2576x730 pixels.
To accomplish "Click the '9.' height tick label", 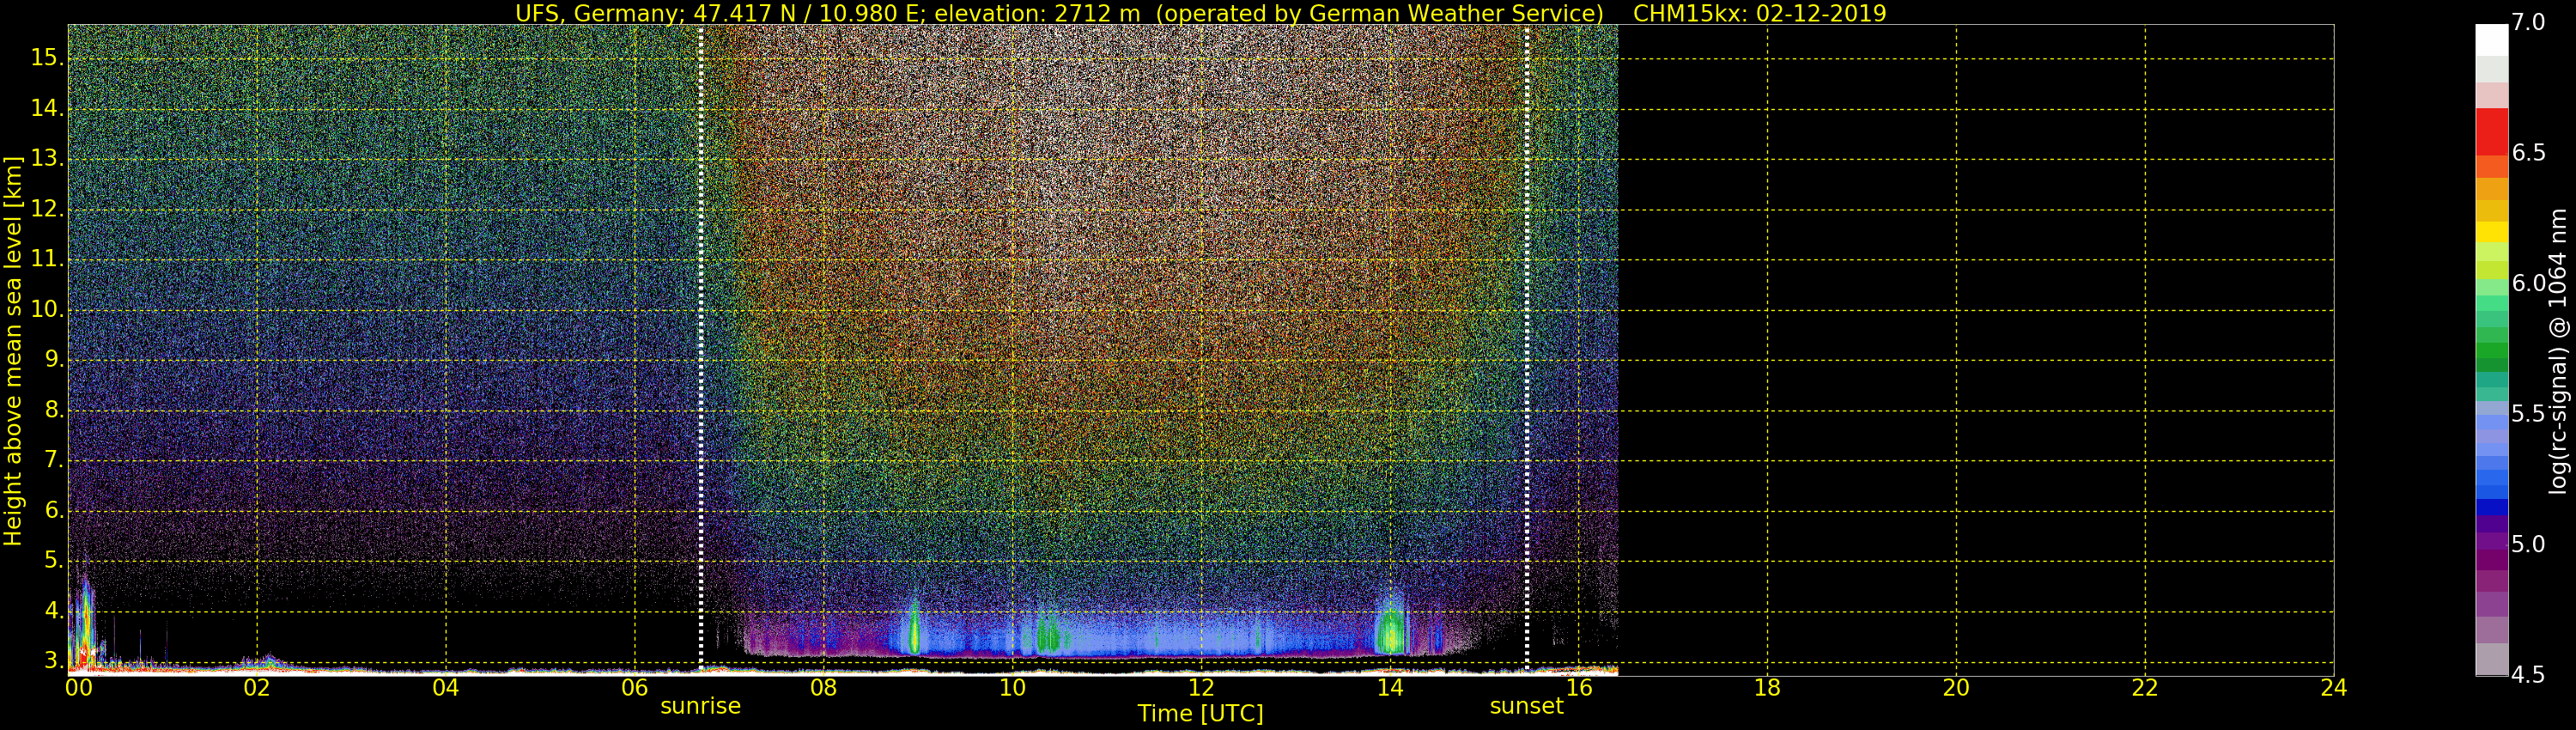I will [54, 359].
